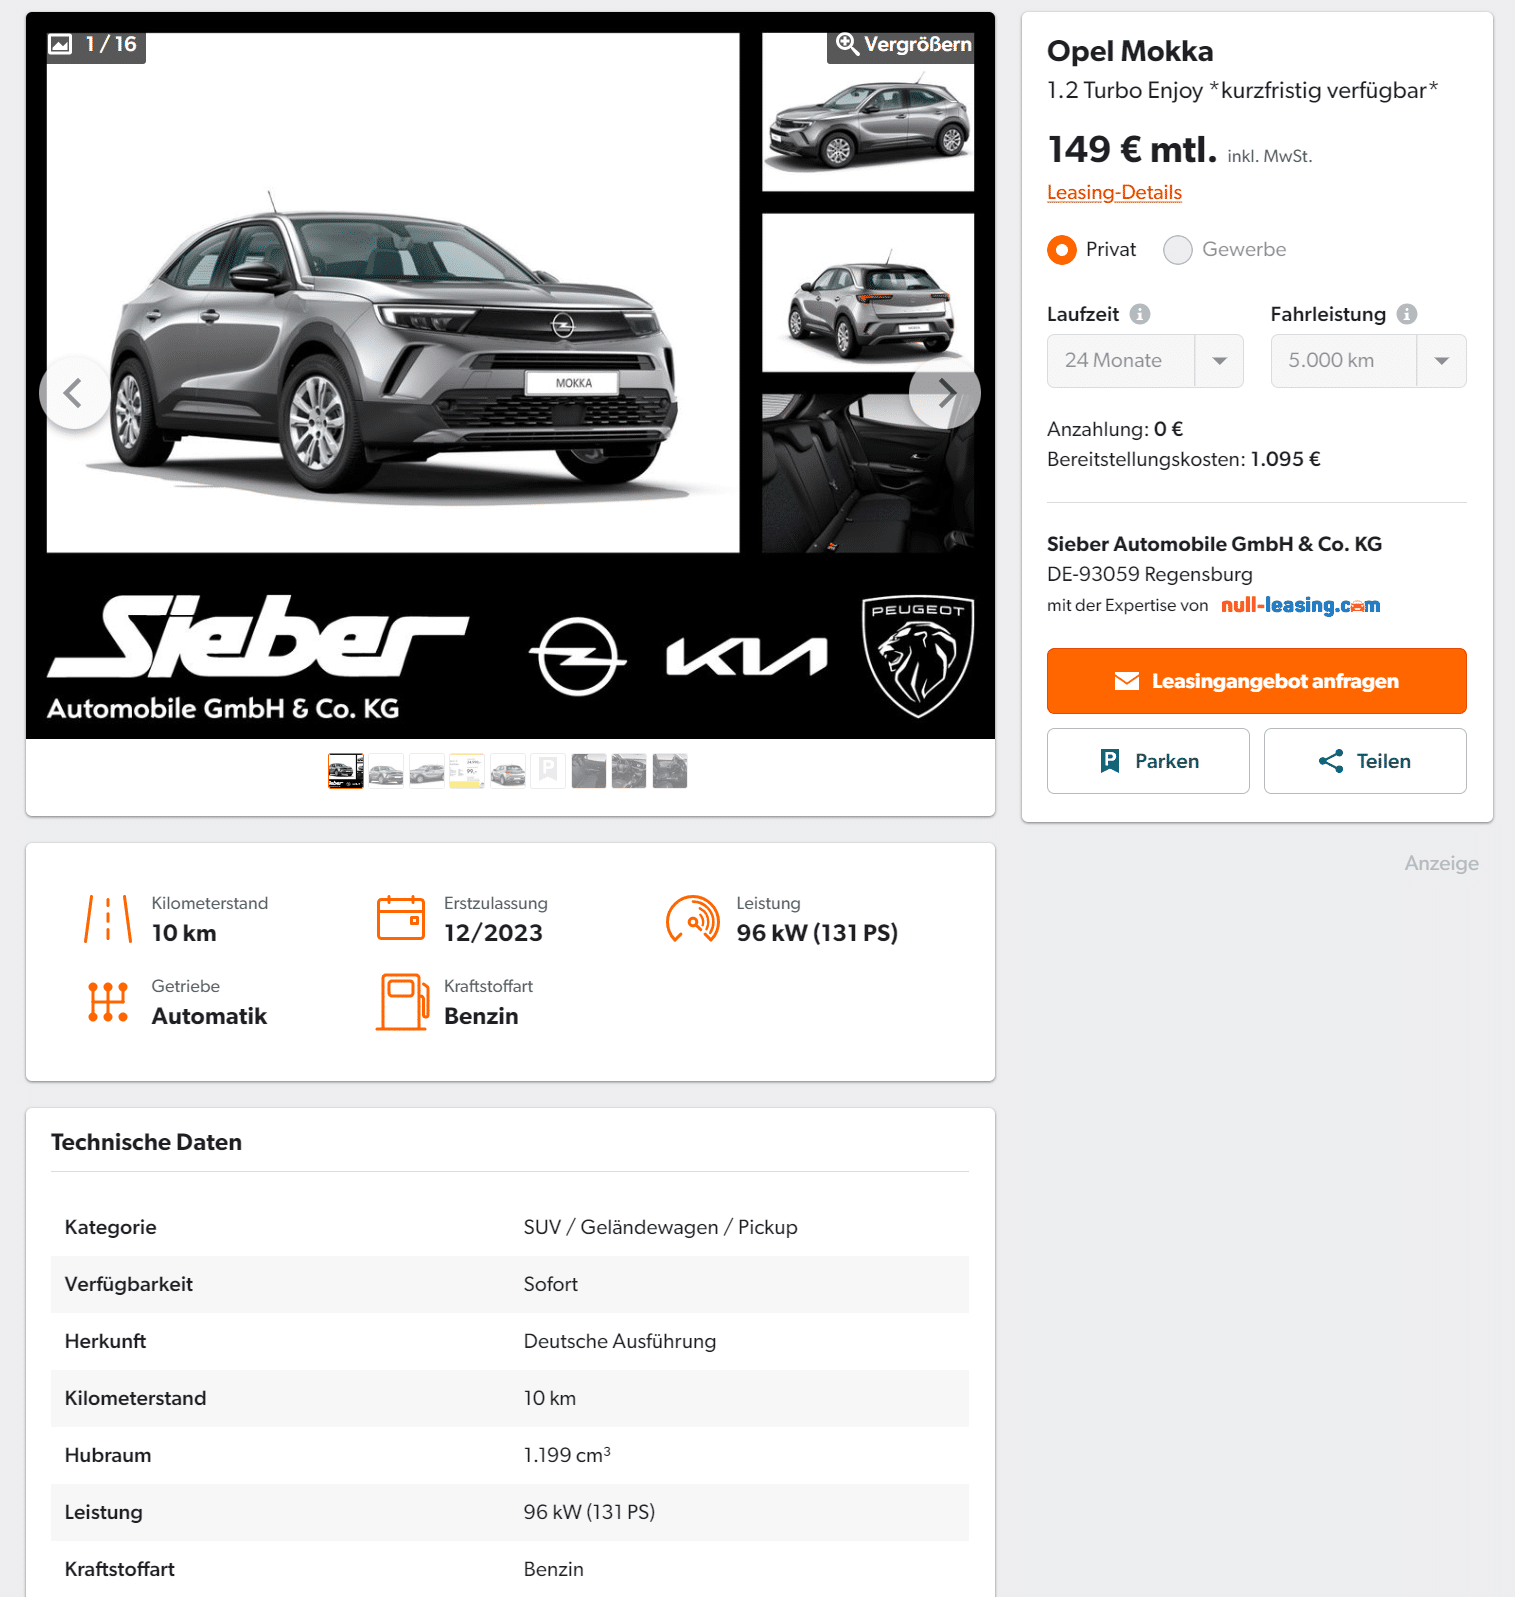Select the rear-view Mokka side thumbnail
This screenshot has height=1597, width=1515.
pyautogui.click(x=868, y=293)
